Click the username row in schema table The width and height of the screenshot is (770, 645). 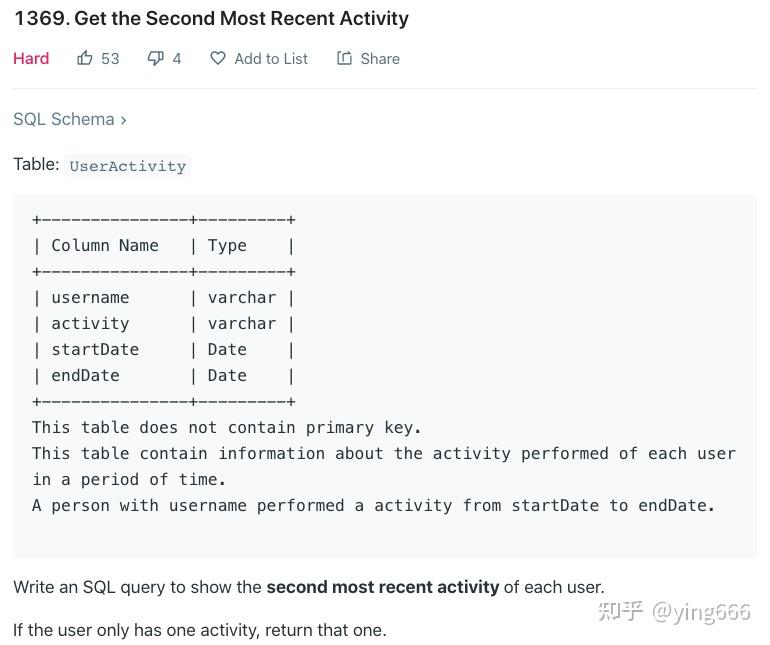click(90, 297)
